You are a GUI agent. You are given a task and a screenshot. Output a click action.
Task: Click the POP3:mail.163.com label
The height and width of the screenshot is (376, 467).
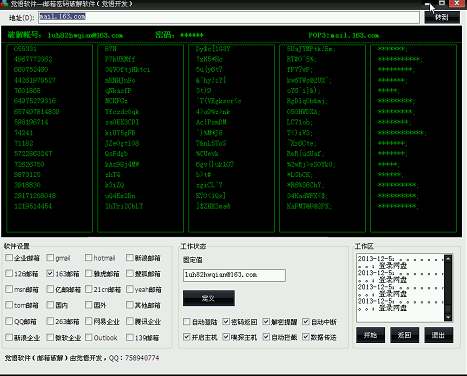[x=344, y=35]
